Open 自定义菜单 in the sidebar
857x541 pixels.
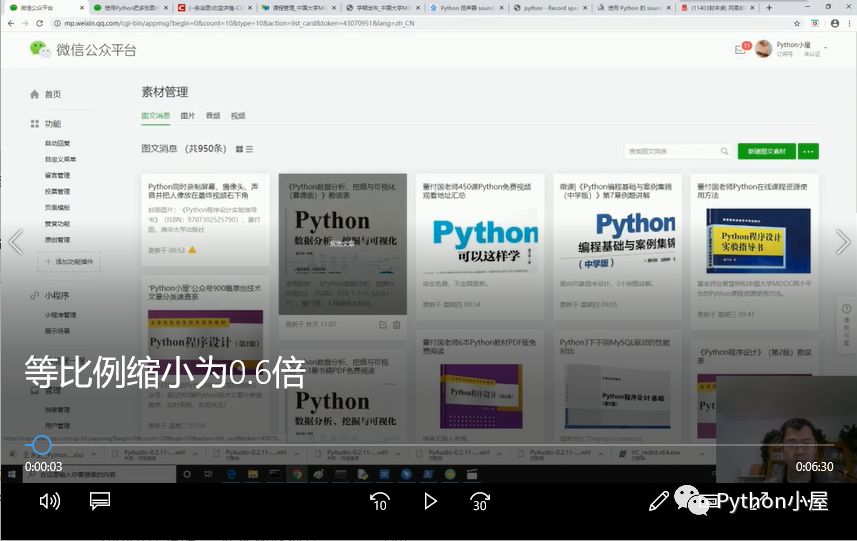click(61, 159)
